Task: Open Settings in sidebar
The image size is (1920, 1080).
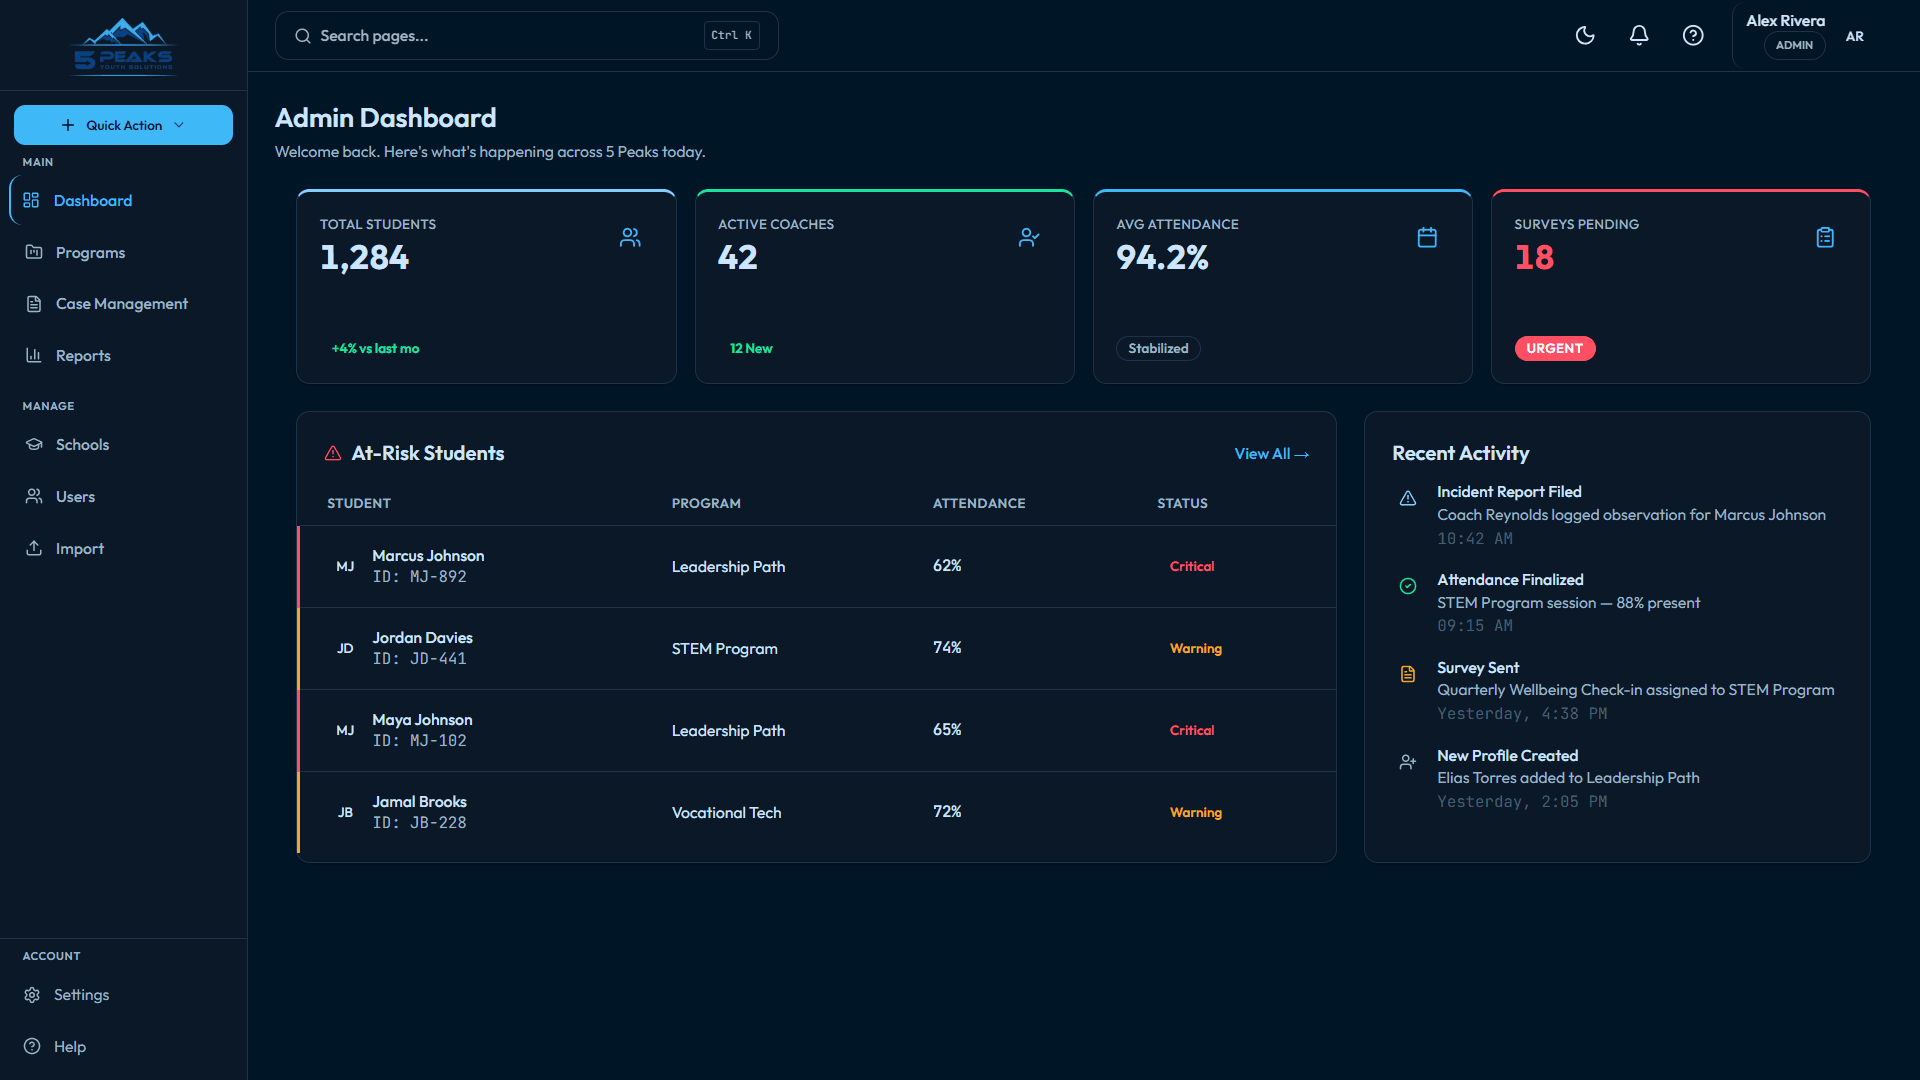Action: click(124, 995)
